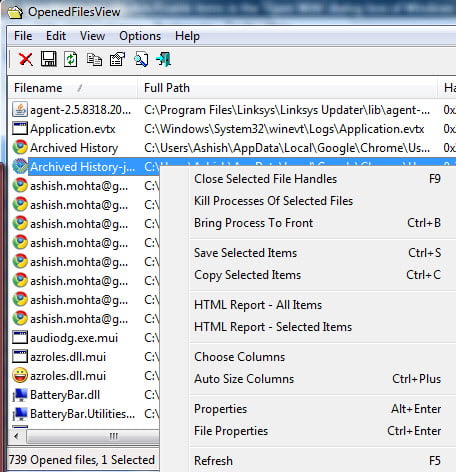Click the horizontal scrollbar thumb
The width and height of the screenshot is (456, 472).
point(93,436)
